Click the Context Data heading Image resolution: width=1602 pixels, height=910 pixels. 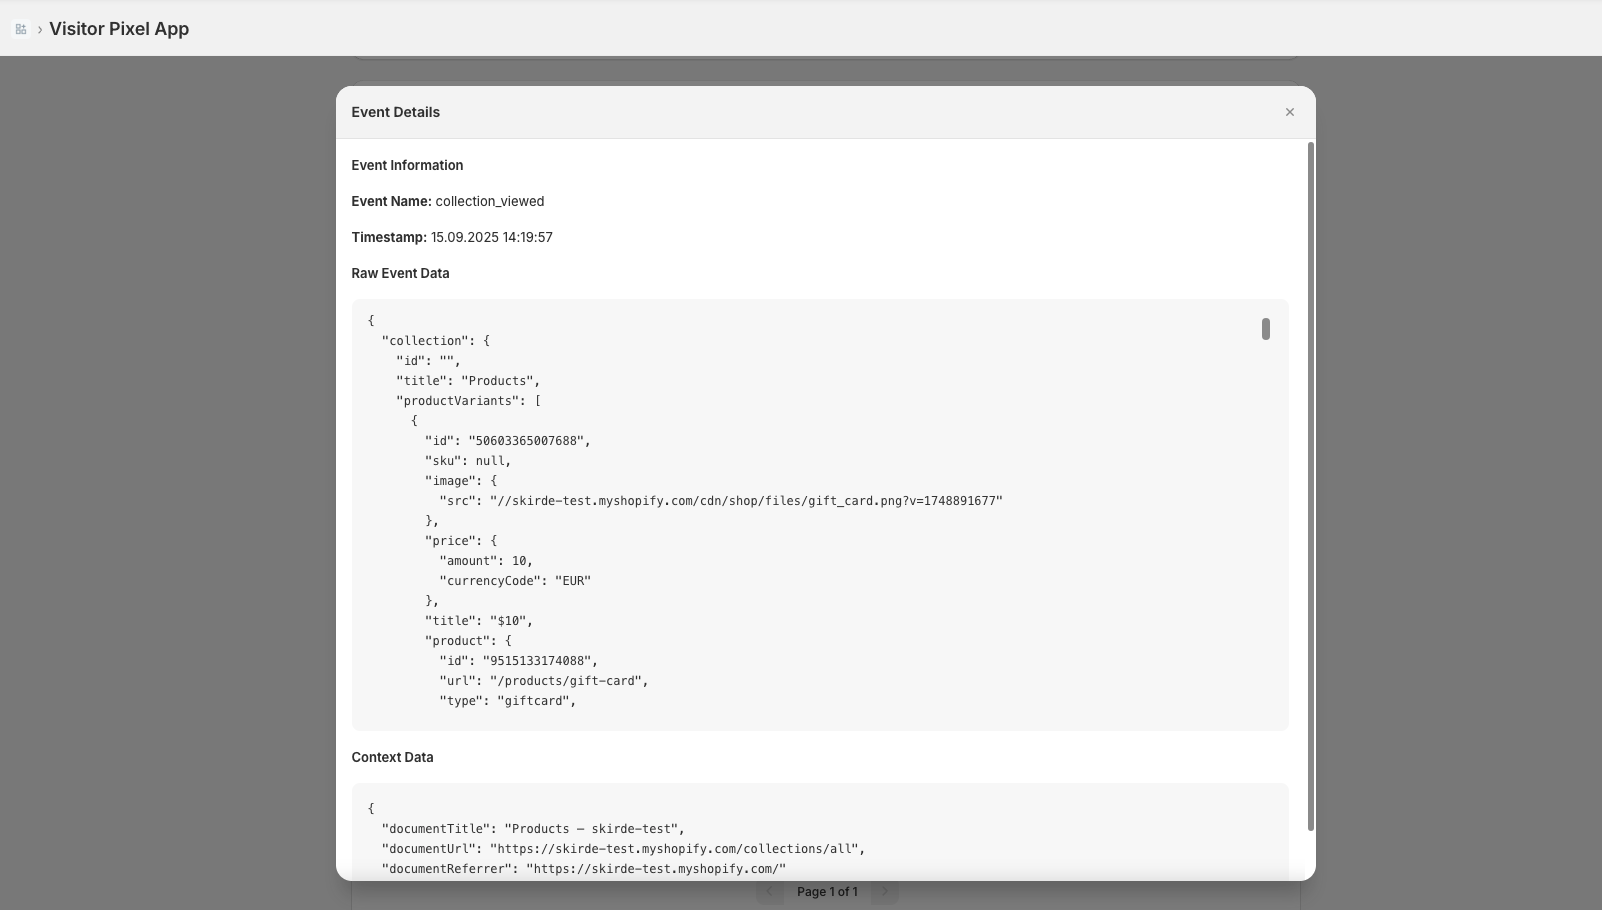(392, 757)
